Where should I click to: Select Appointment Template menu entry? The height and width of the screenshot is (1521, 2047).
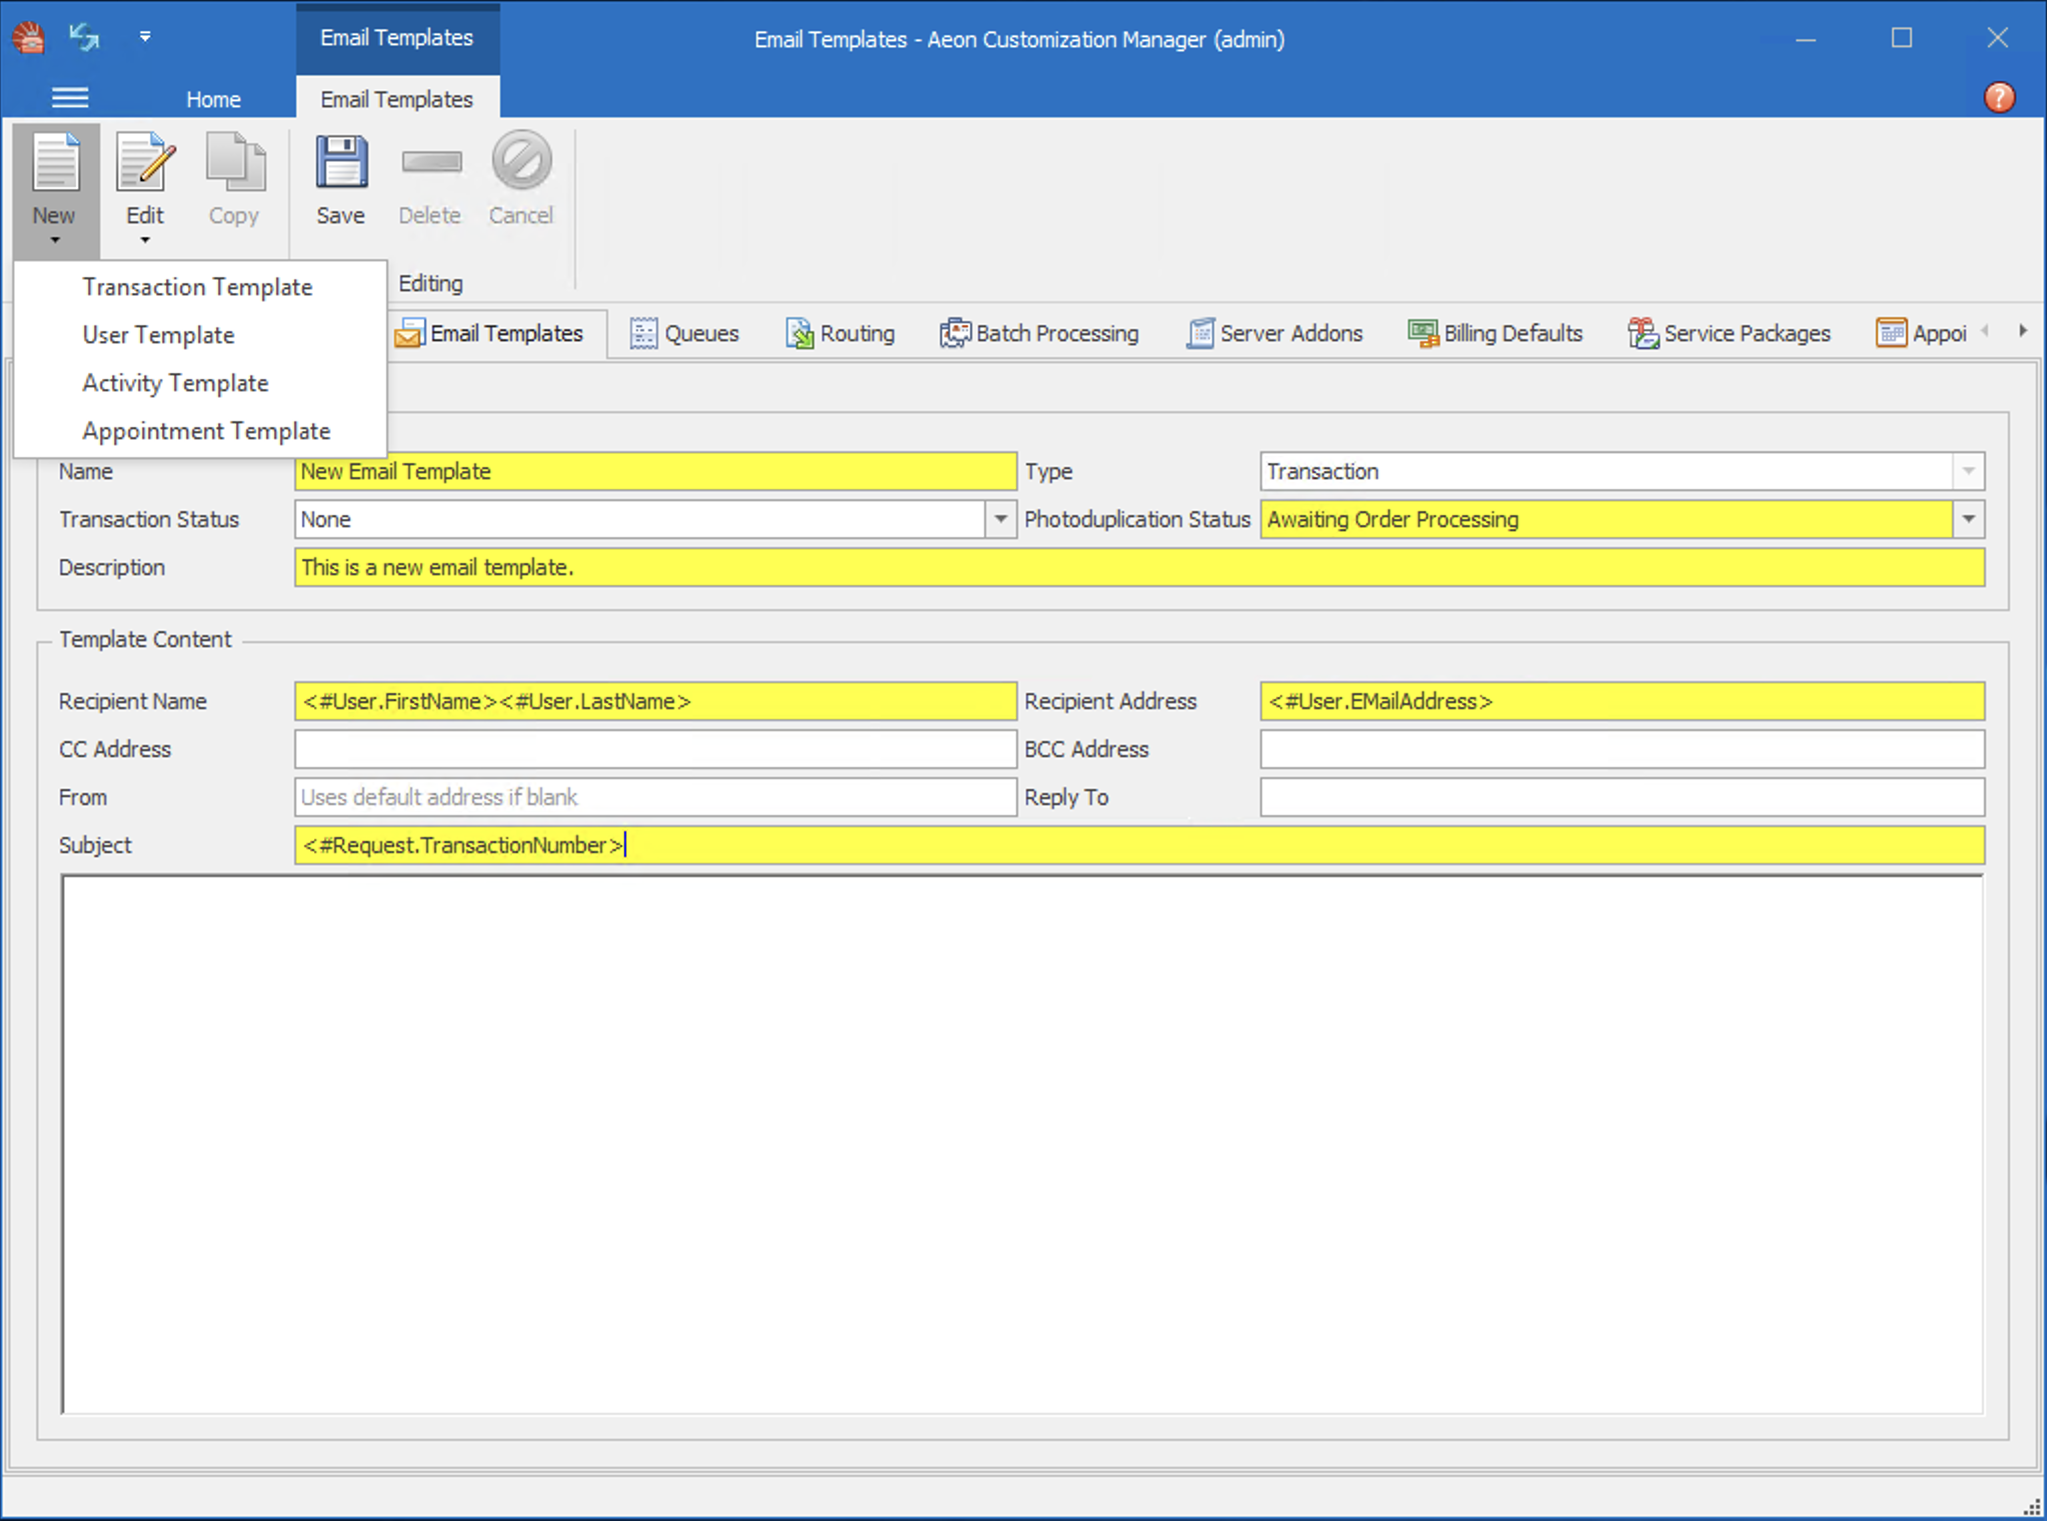[x=206, y=431]
